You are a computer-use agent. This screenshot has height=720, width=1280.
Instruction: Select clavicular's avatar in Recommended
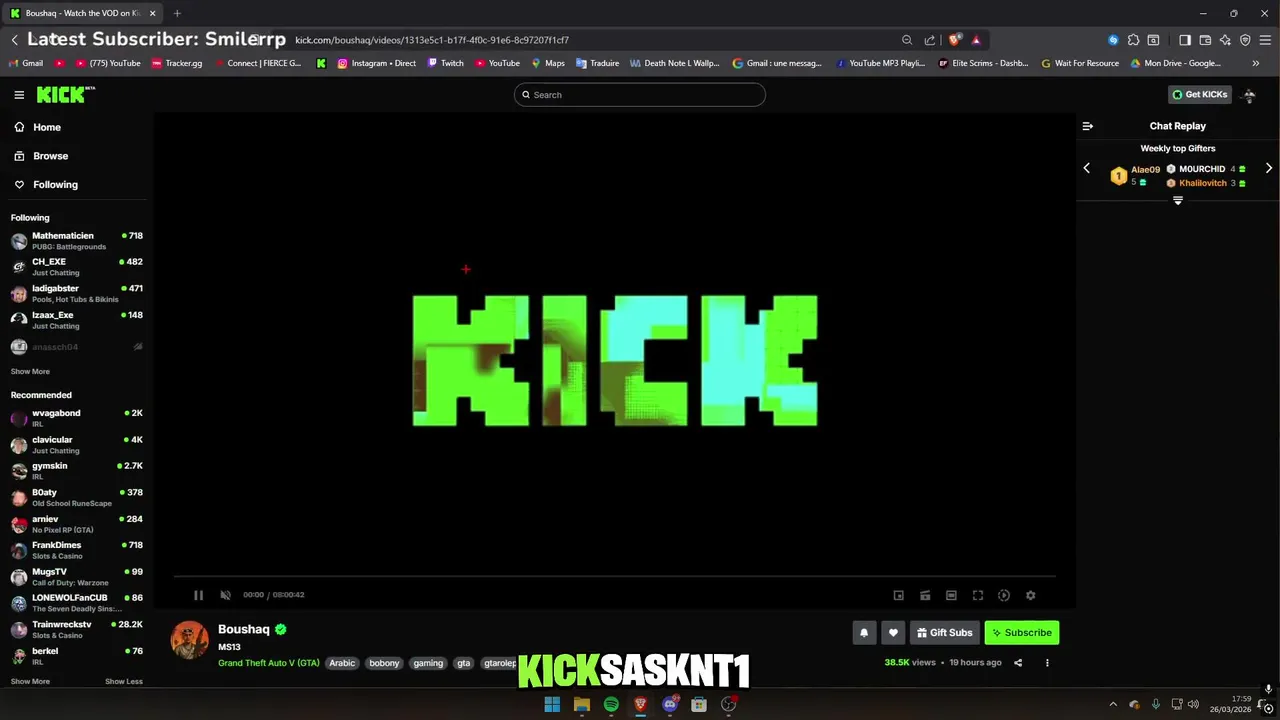tap(19, 445)
